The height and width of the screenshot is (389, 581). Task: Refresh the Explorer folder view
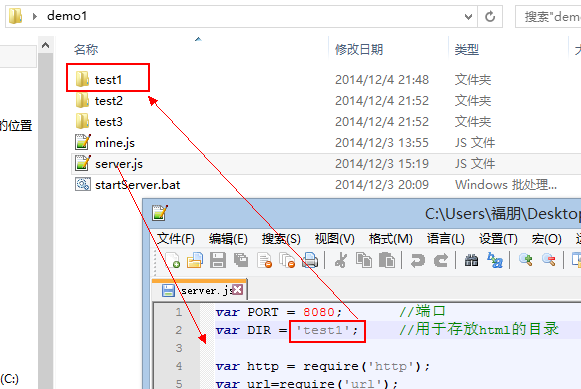[x=490, y=16]
